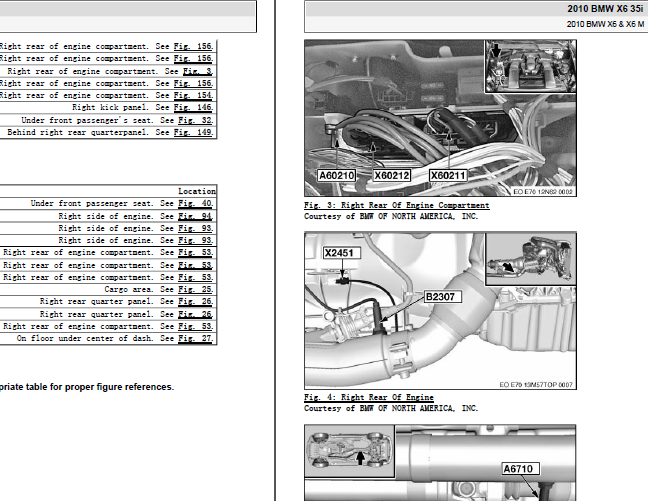The width and height of the screenshot is (648, 501).
Task: Select 'Under front passenger's seat.' text in first table
Action: point(87,120)
